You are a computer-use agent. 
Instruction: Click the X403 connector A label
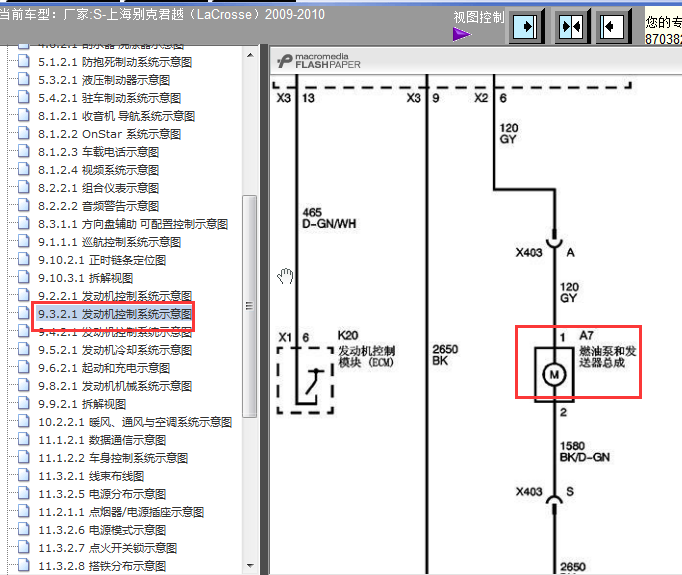click(x=545, y=253)
